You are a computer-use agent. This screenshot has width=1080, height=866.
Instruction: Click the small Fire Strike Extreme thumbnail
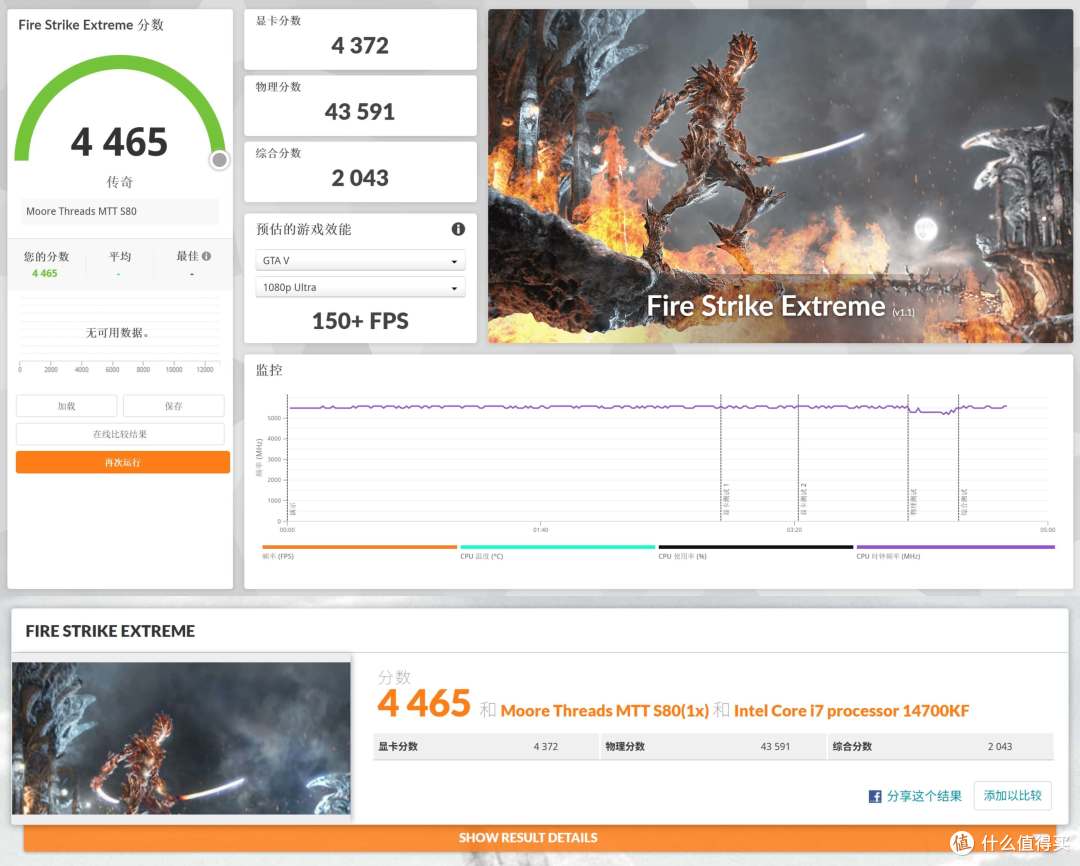(x=181, y=738)
